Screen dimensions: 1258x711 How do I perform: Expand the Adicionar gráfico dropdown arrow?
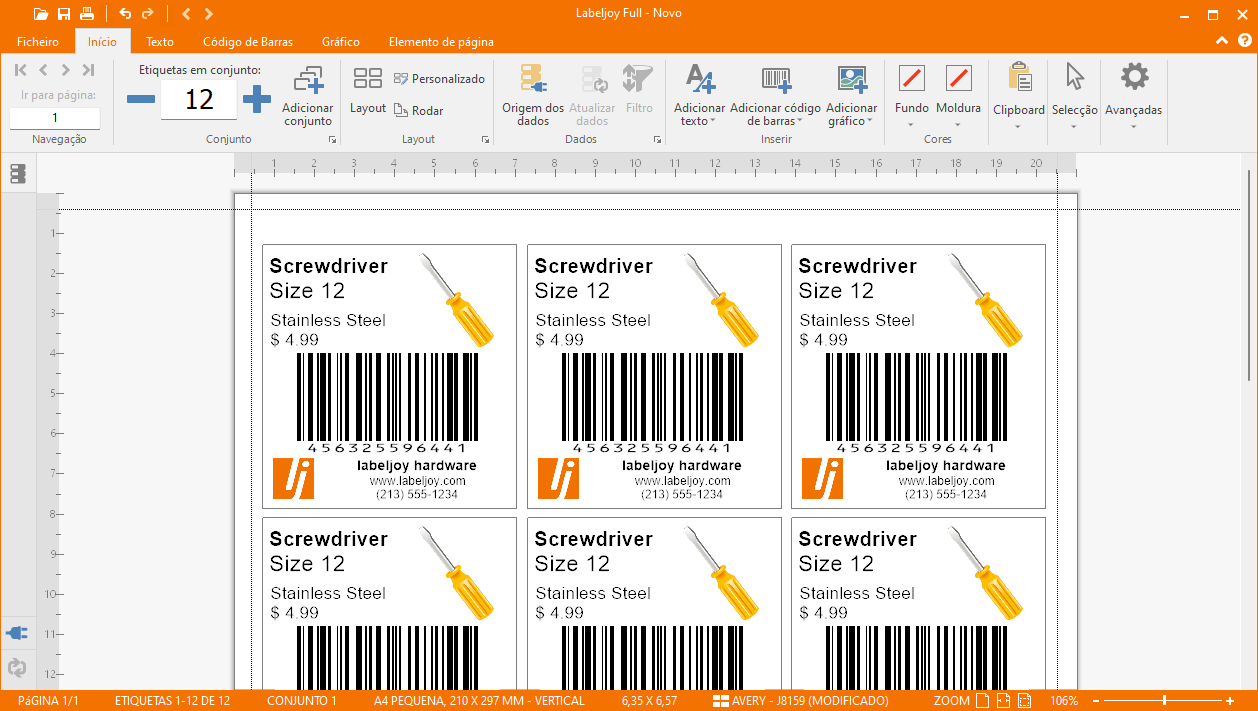coord(871,122)
